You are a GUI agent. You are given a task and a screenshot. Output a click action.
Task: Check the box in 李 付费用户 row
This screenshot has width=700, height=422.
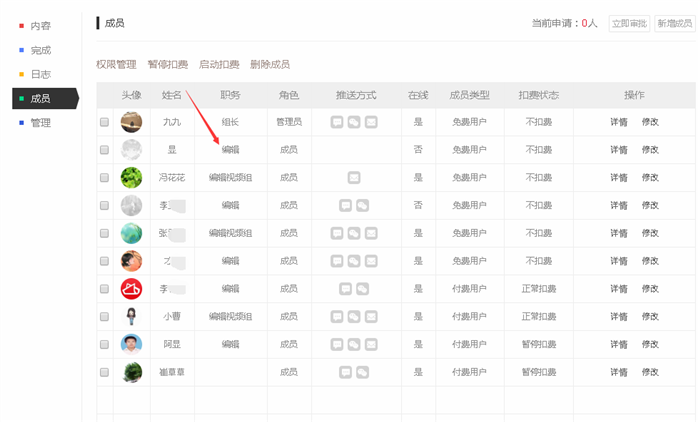click(x=104, y=289)
